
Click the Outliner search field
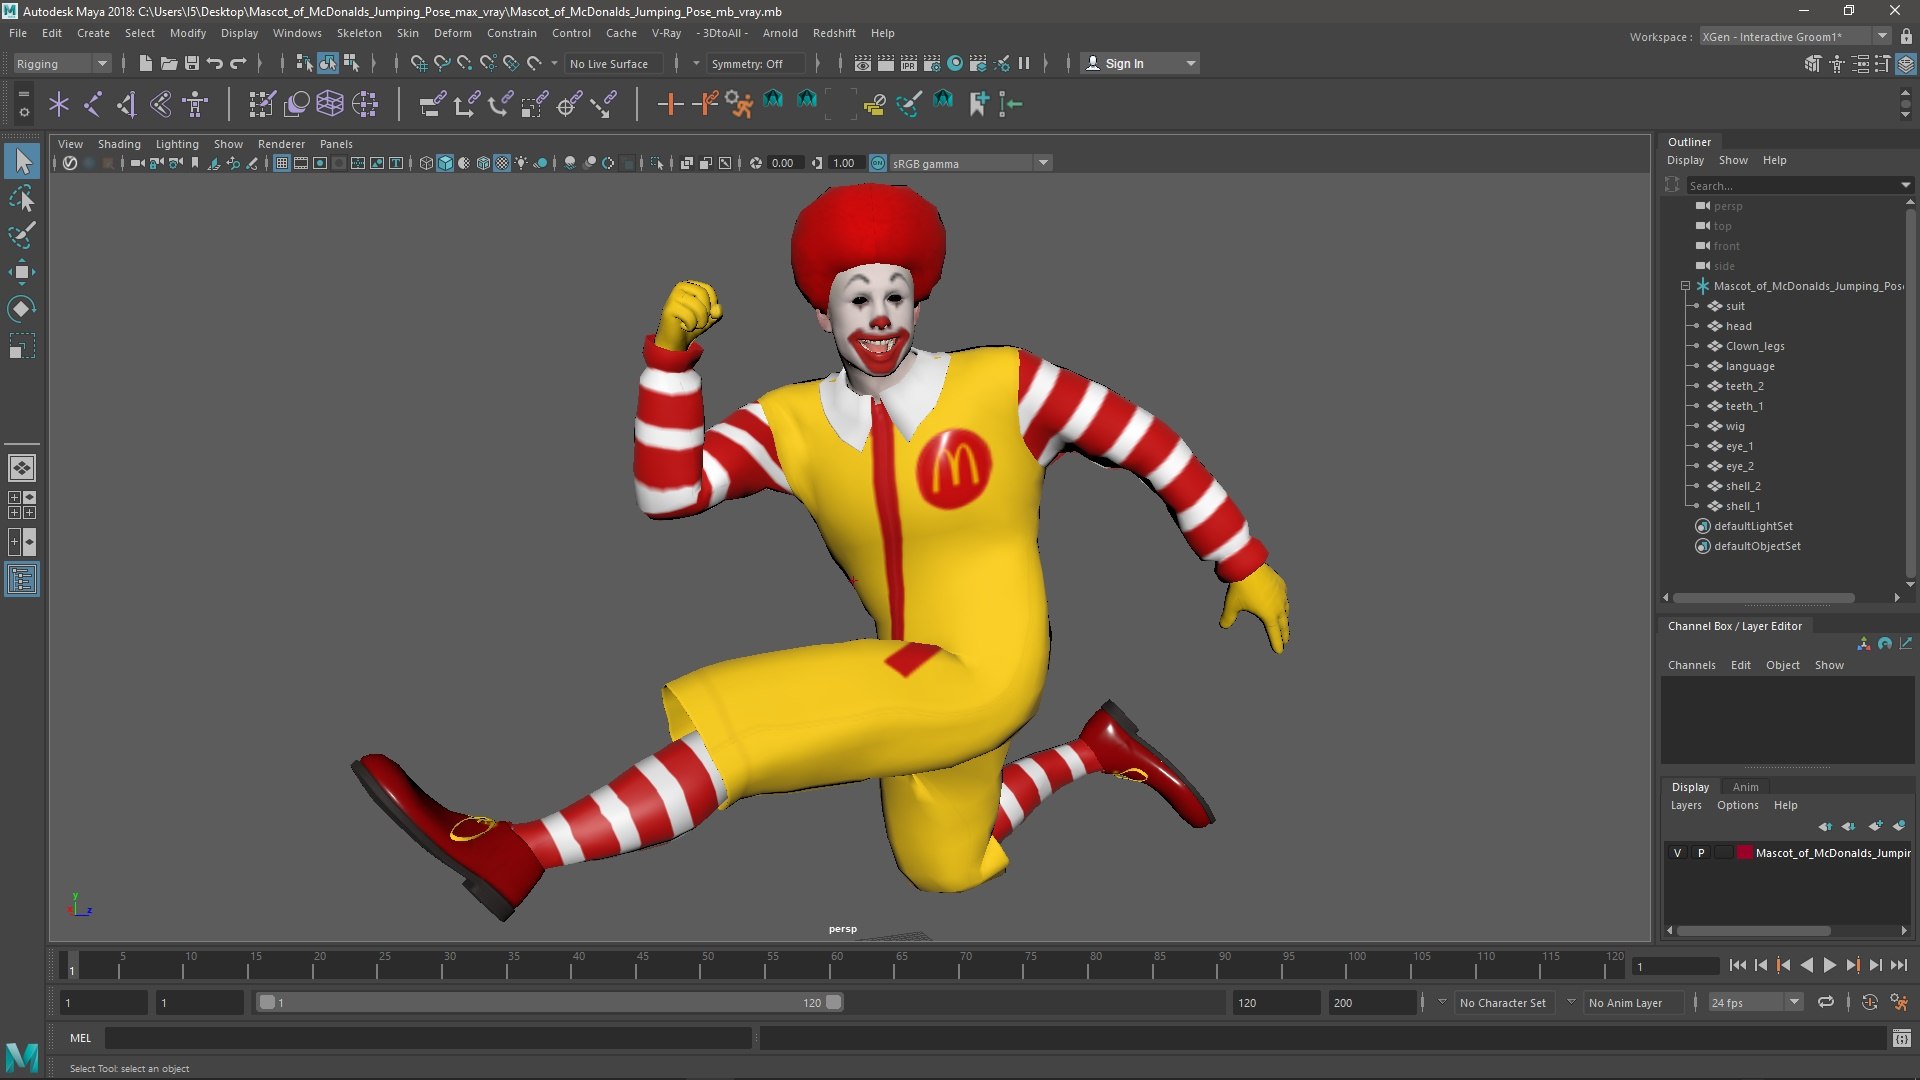[x=1798, y=185]
